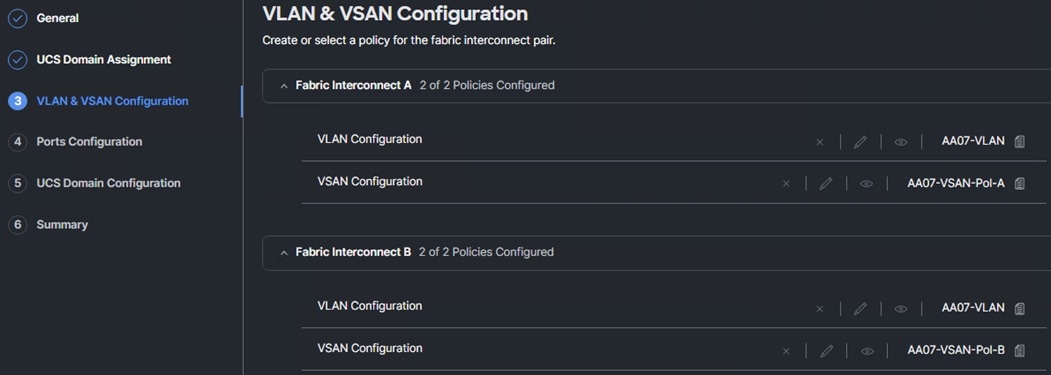Go to Ports Configuration step
The width and height of the screenshot is (1051, 375).
pyautogui.click(x=89, y=142)
